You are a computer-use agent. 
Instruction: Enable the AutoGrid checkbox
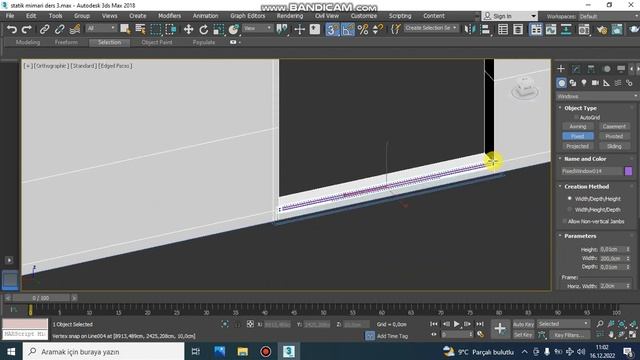point(576,118)
